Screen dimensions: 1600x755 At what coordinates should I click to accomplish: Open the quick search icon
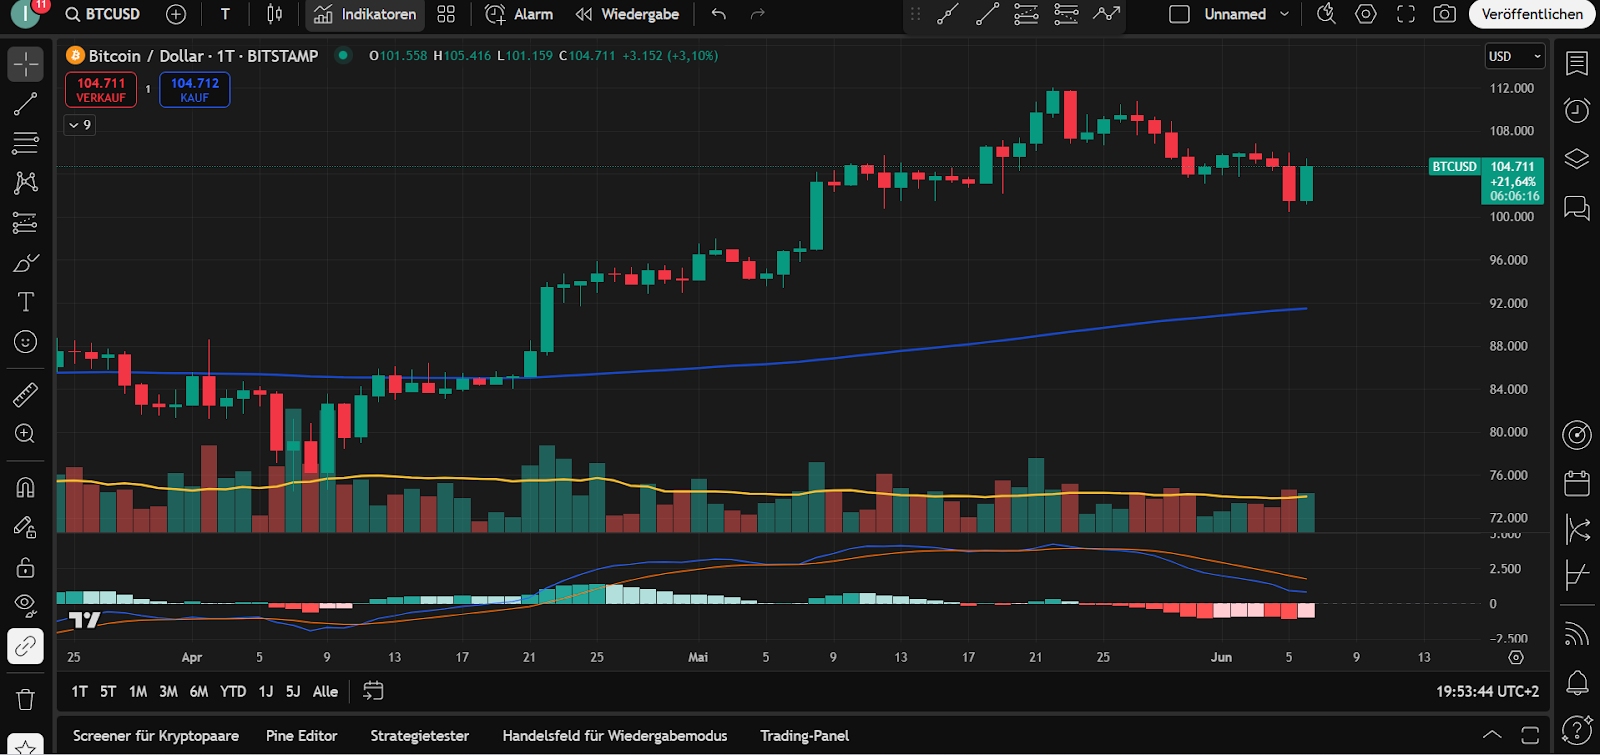click(x=1326, y=14)
